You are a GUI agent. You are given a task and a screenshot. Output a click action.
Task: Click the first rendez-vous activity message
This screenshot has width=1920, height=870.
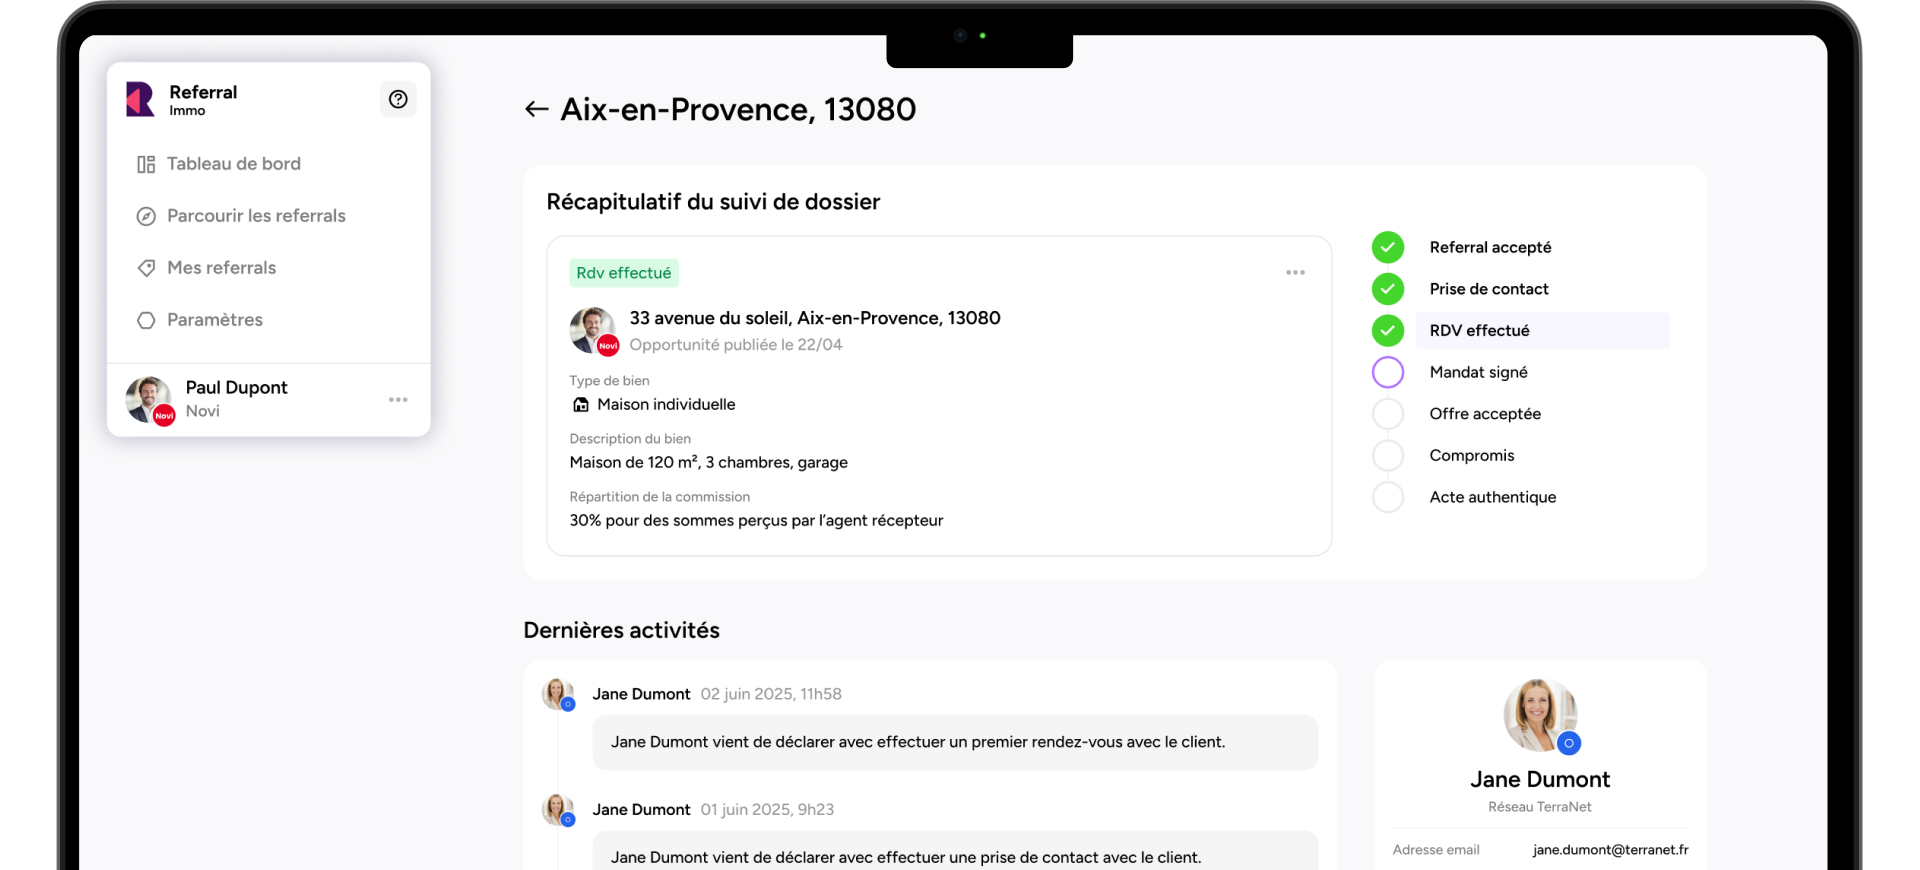click(955, 742)
